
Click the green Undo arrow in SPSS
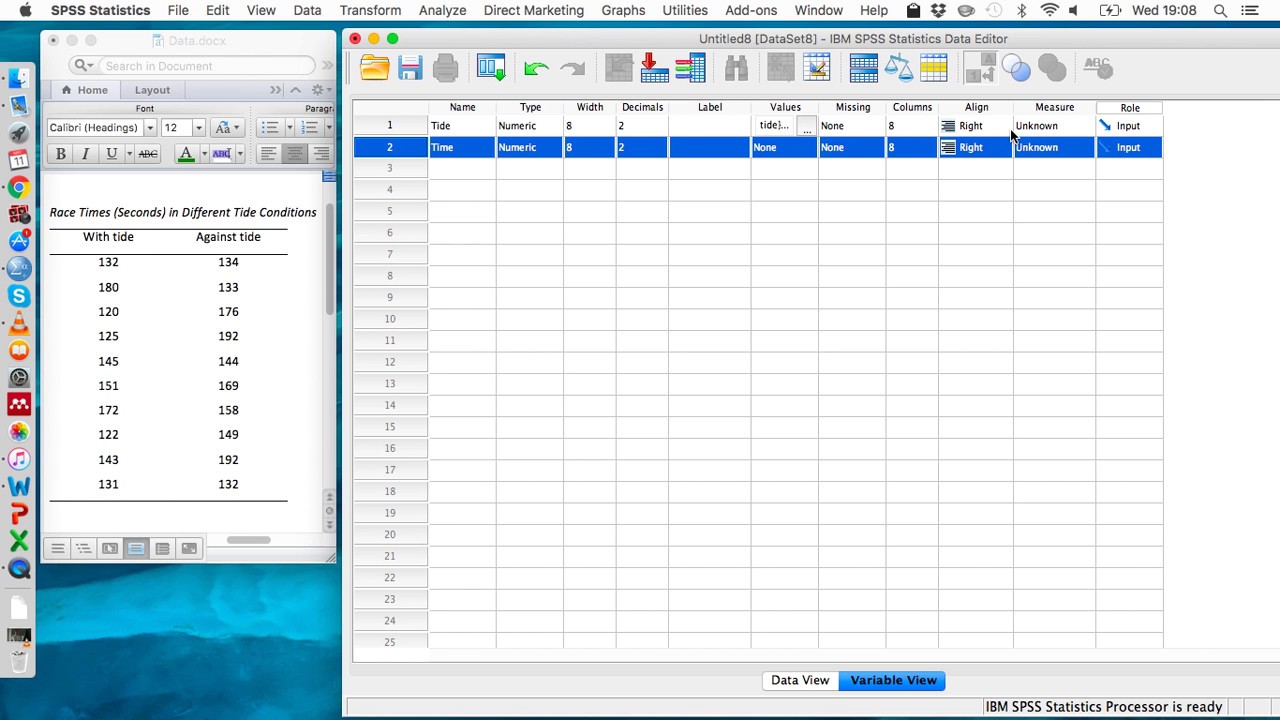[x=536, y=68]
